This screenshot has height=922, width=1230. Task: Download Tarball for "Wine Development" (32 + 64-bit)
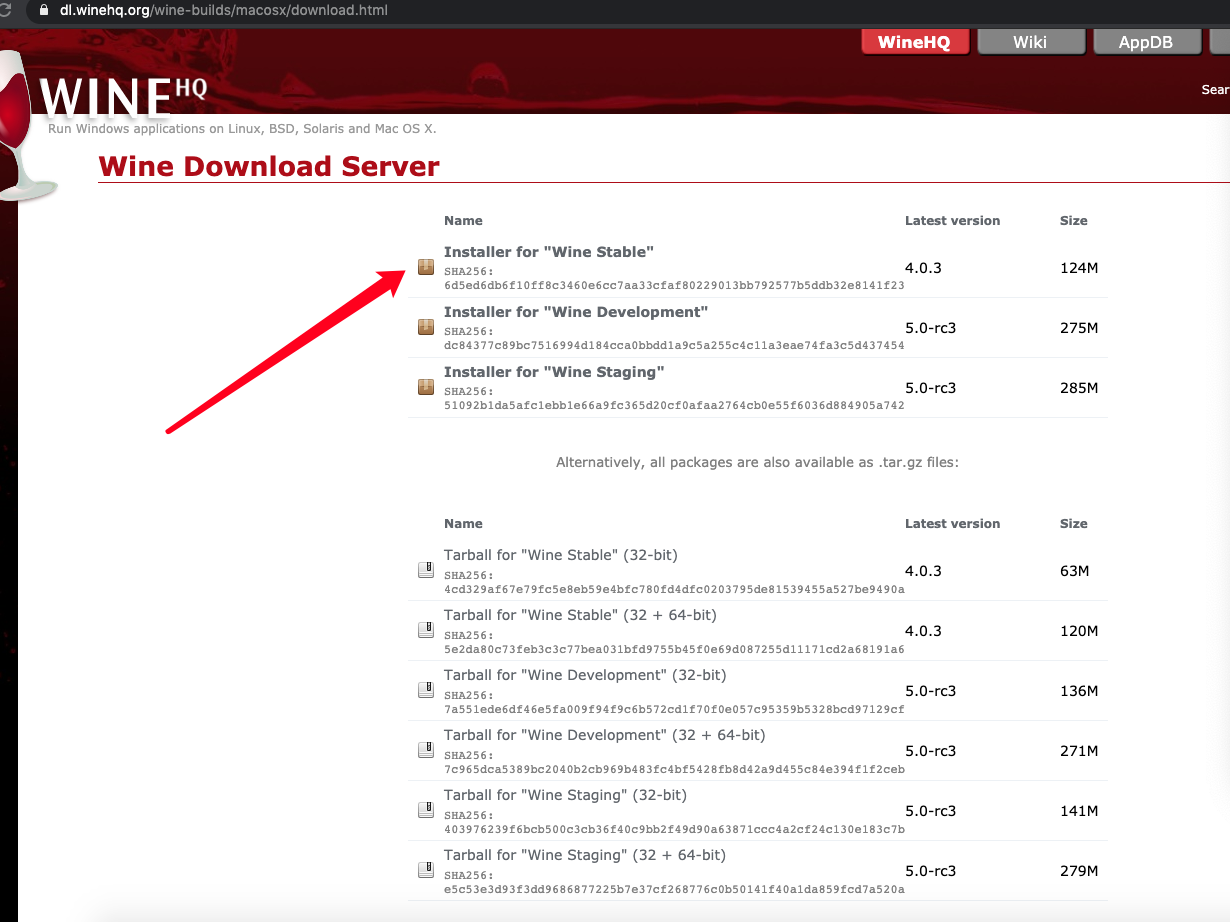(604, 735)
